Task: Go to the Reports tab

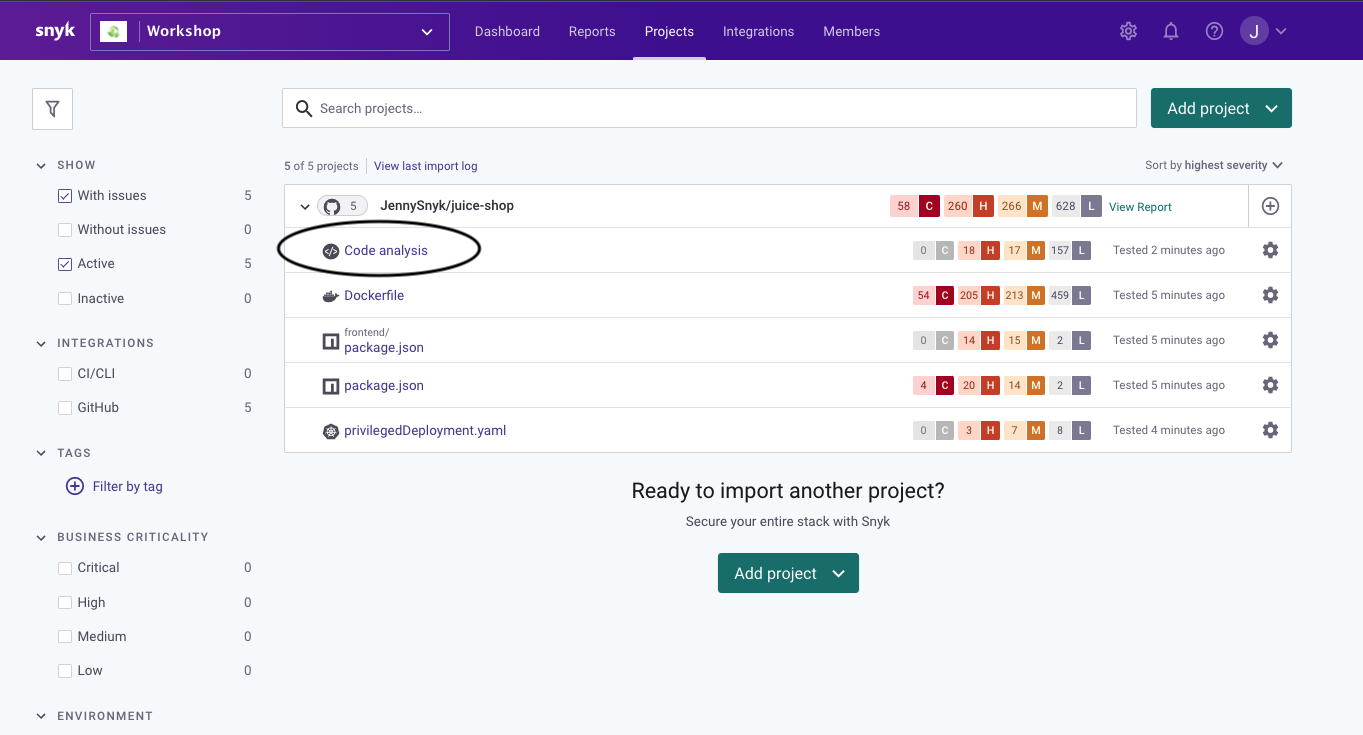Action: pos(592,31)
